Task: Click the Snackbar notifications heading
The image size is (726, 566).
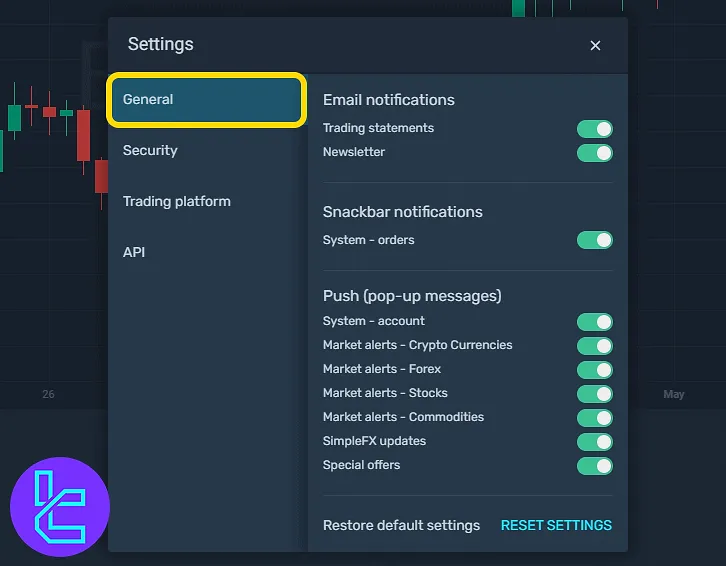Action: tap(402, 212)
